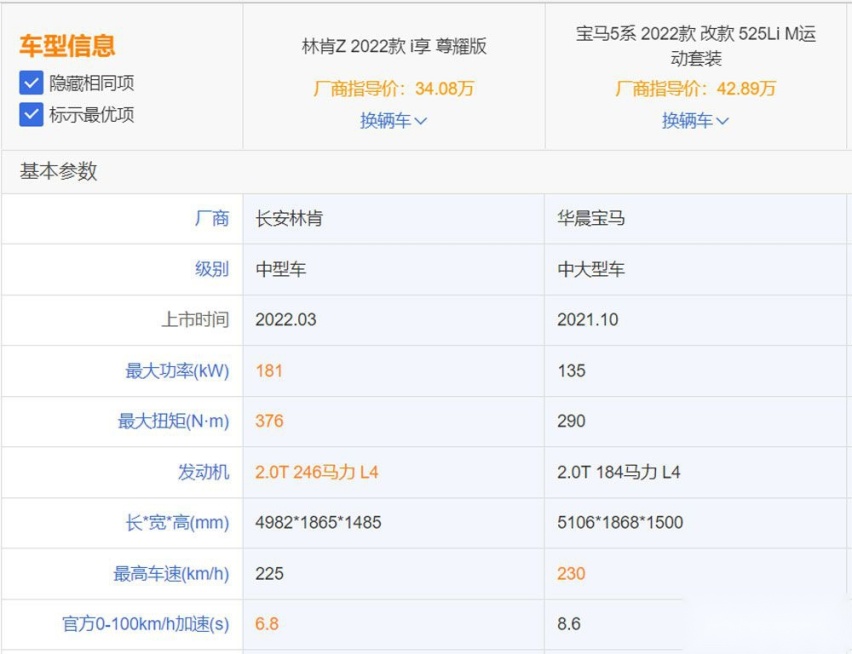
Task: Click the 林肯Z 2022款 i享 尊耀版 title
Action: [x=394, y=46]
